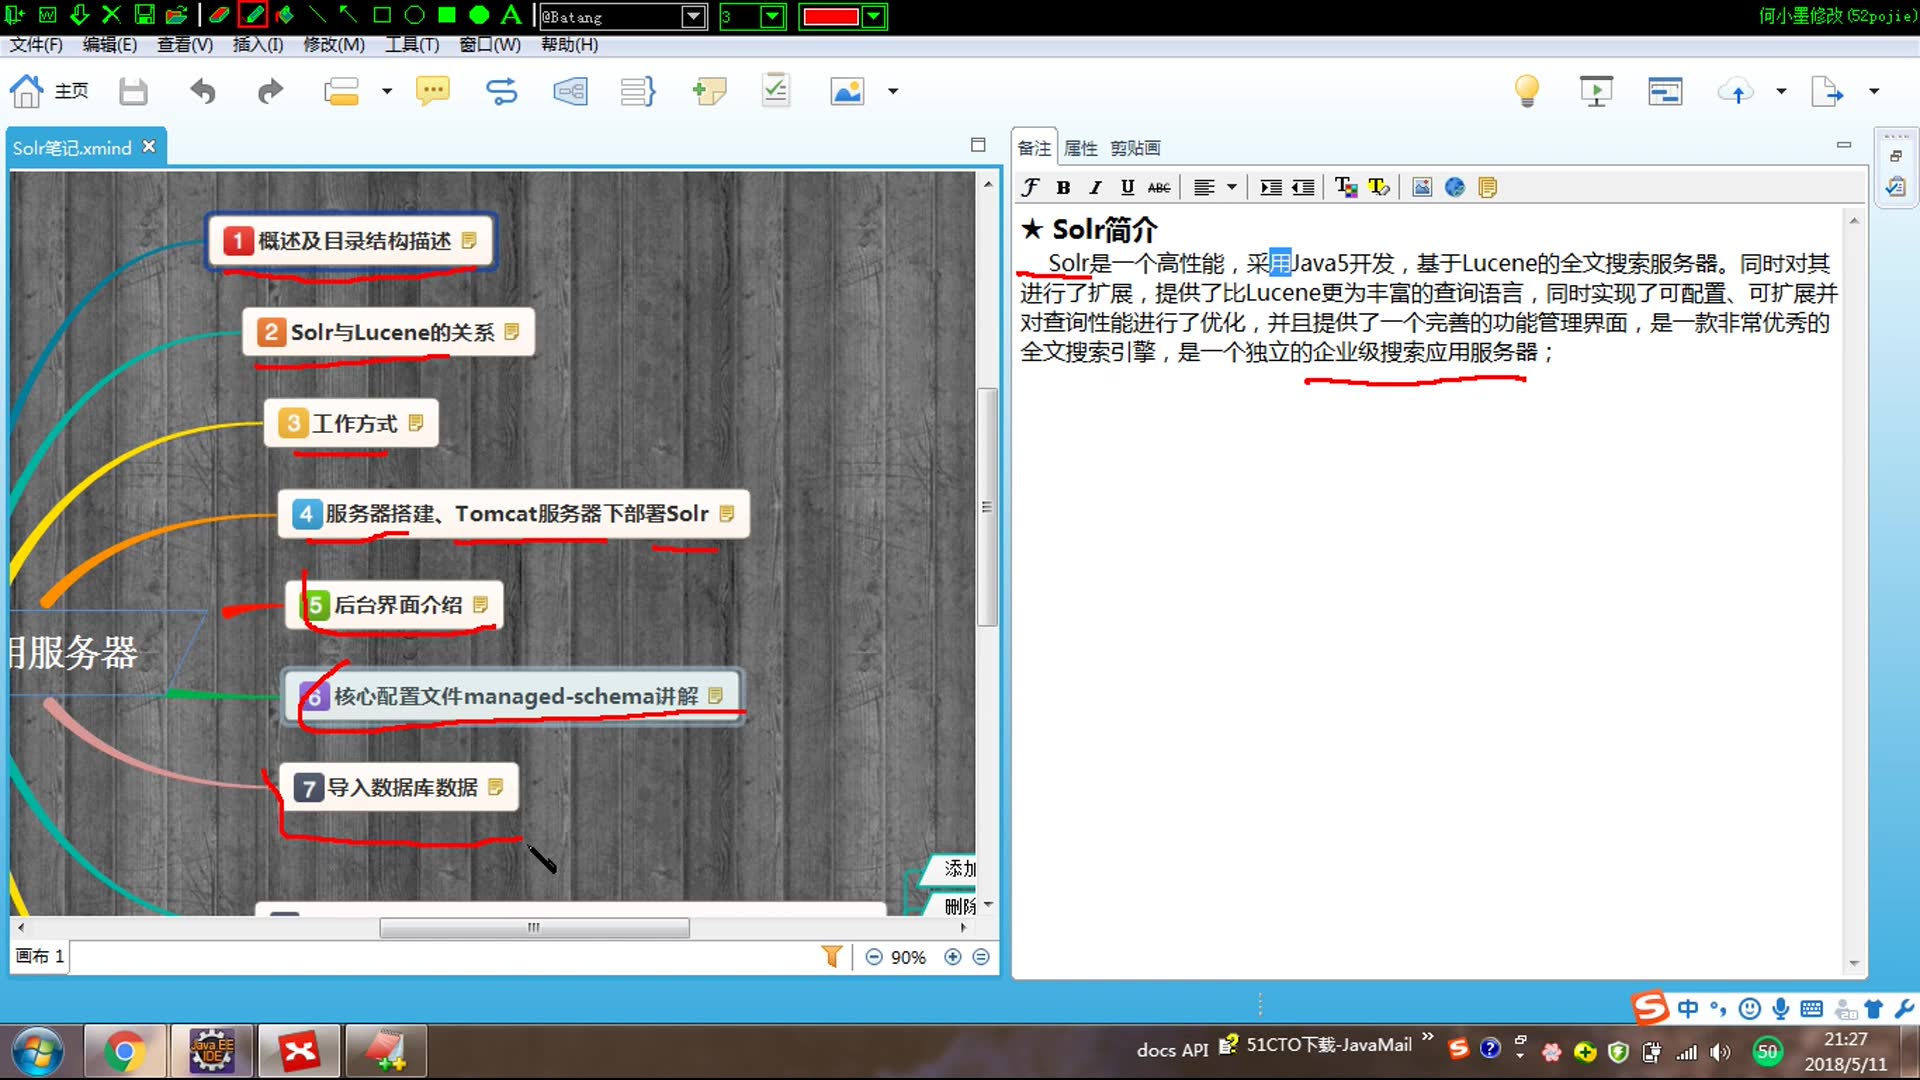Pick the filled rectangle shape tool
The height and width of the screenshot is (1080, 1920).
pos(447,15)
